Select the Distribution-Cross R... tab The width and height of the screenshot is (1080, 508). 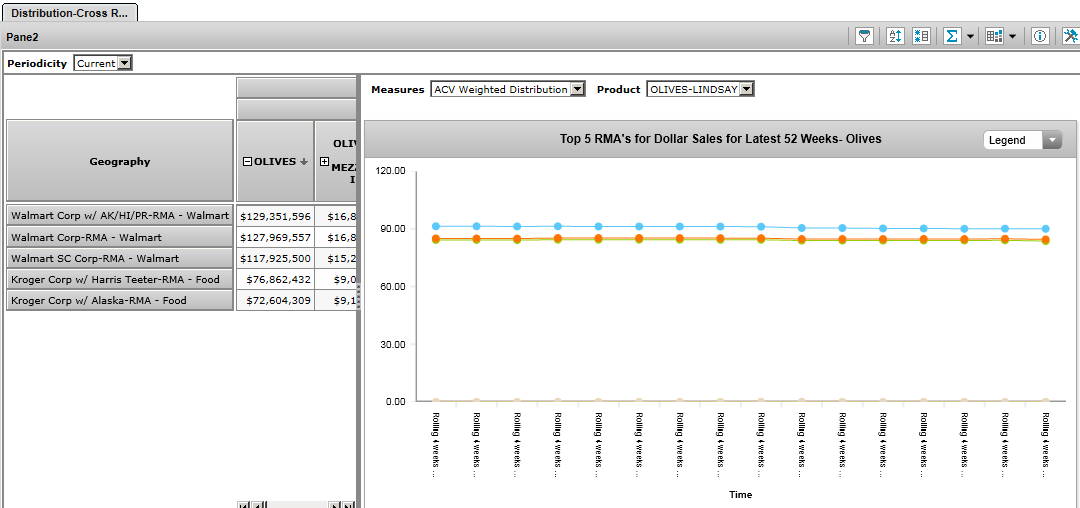point(69,12)
